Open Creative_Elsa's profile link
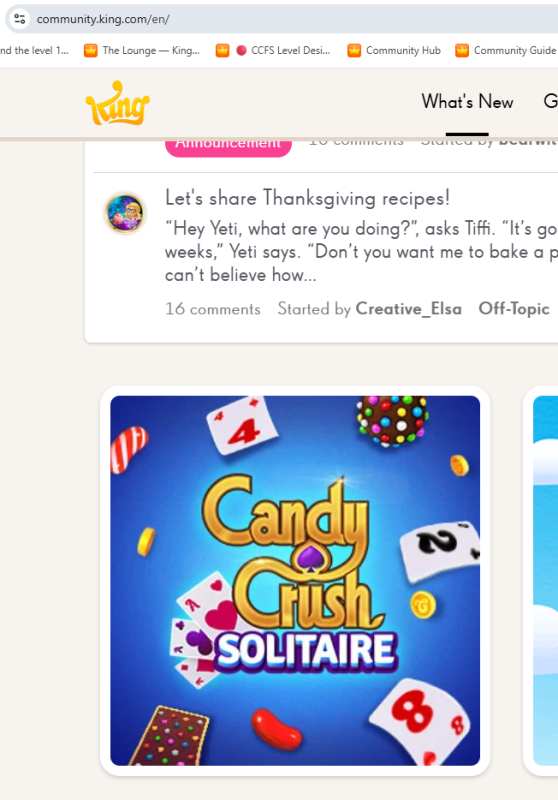Viewport: 558px width, 800px height. [409, 309]
